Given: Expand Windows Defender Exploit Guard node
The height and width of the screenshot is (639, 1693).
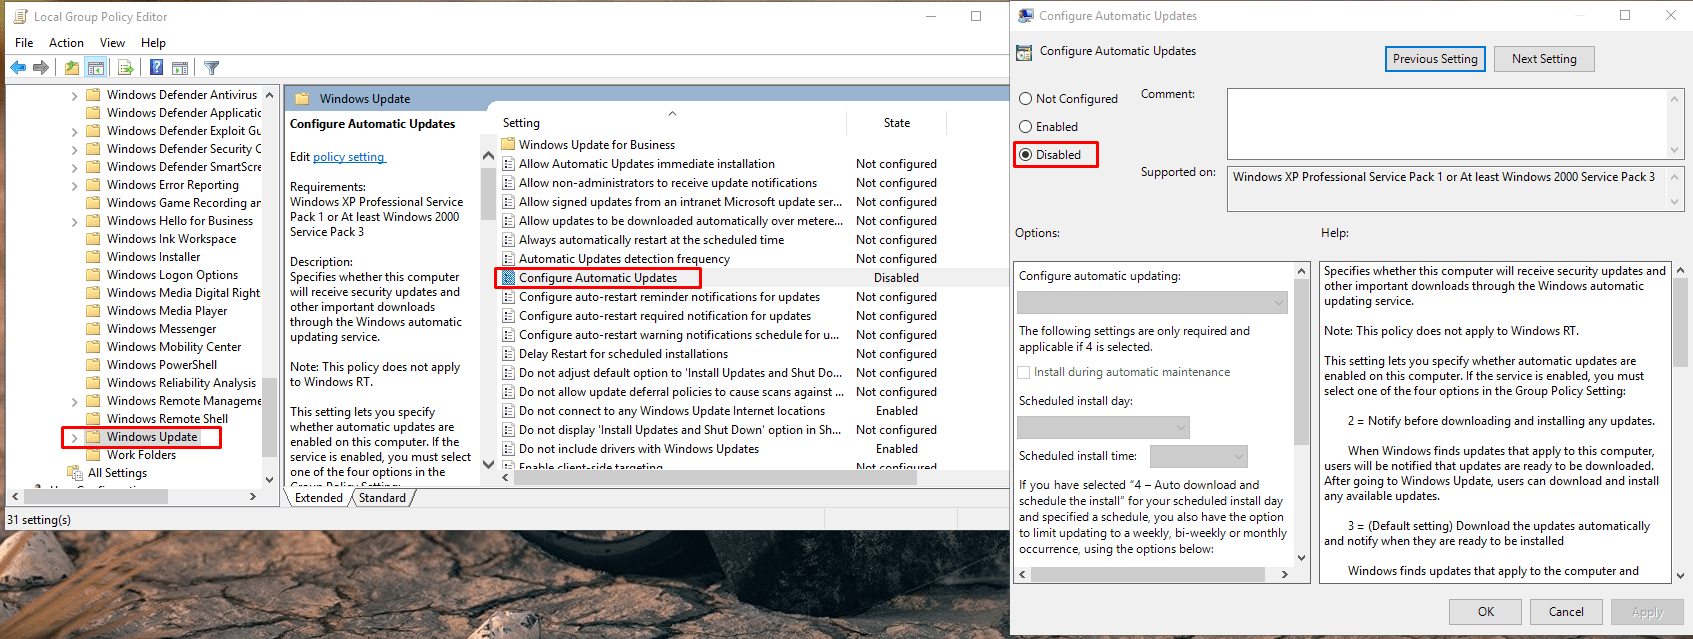Looking at the screenshot, I should pos(74,132).
